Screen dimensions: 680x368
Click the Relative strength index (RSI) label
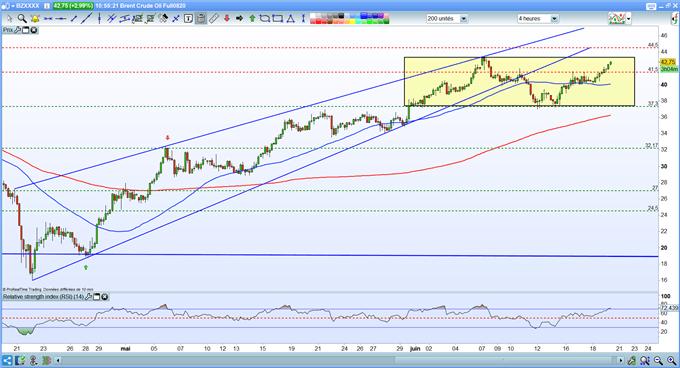click(43, 297)
